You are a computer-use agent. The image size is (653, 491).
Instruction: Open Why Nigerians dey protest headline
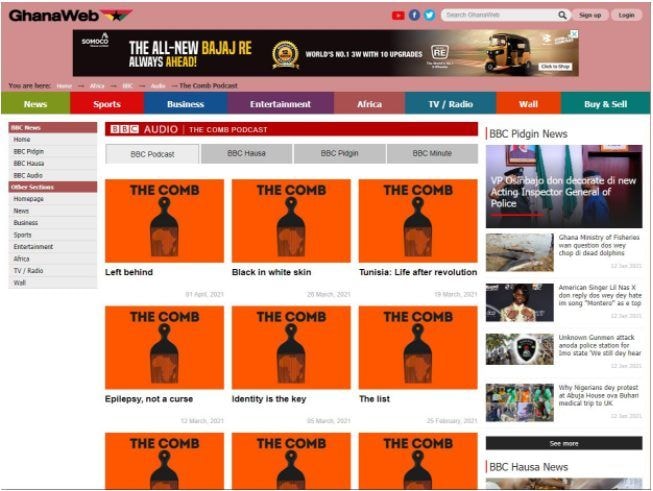click(x=598, y=395)
